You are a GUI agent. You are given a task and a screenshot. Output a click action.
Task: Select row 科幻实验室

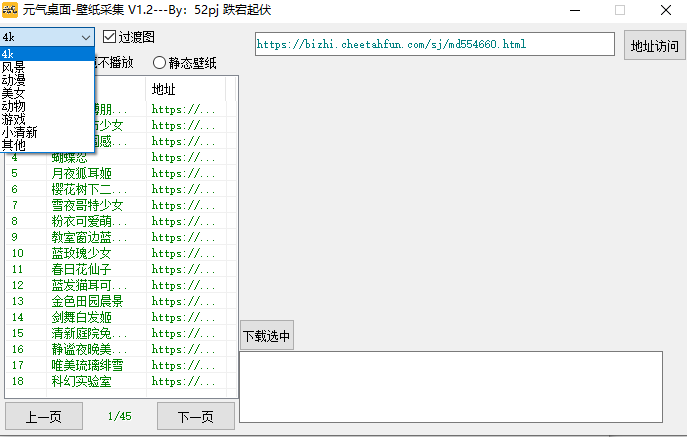[121, 381]
